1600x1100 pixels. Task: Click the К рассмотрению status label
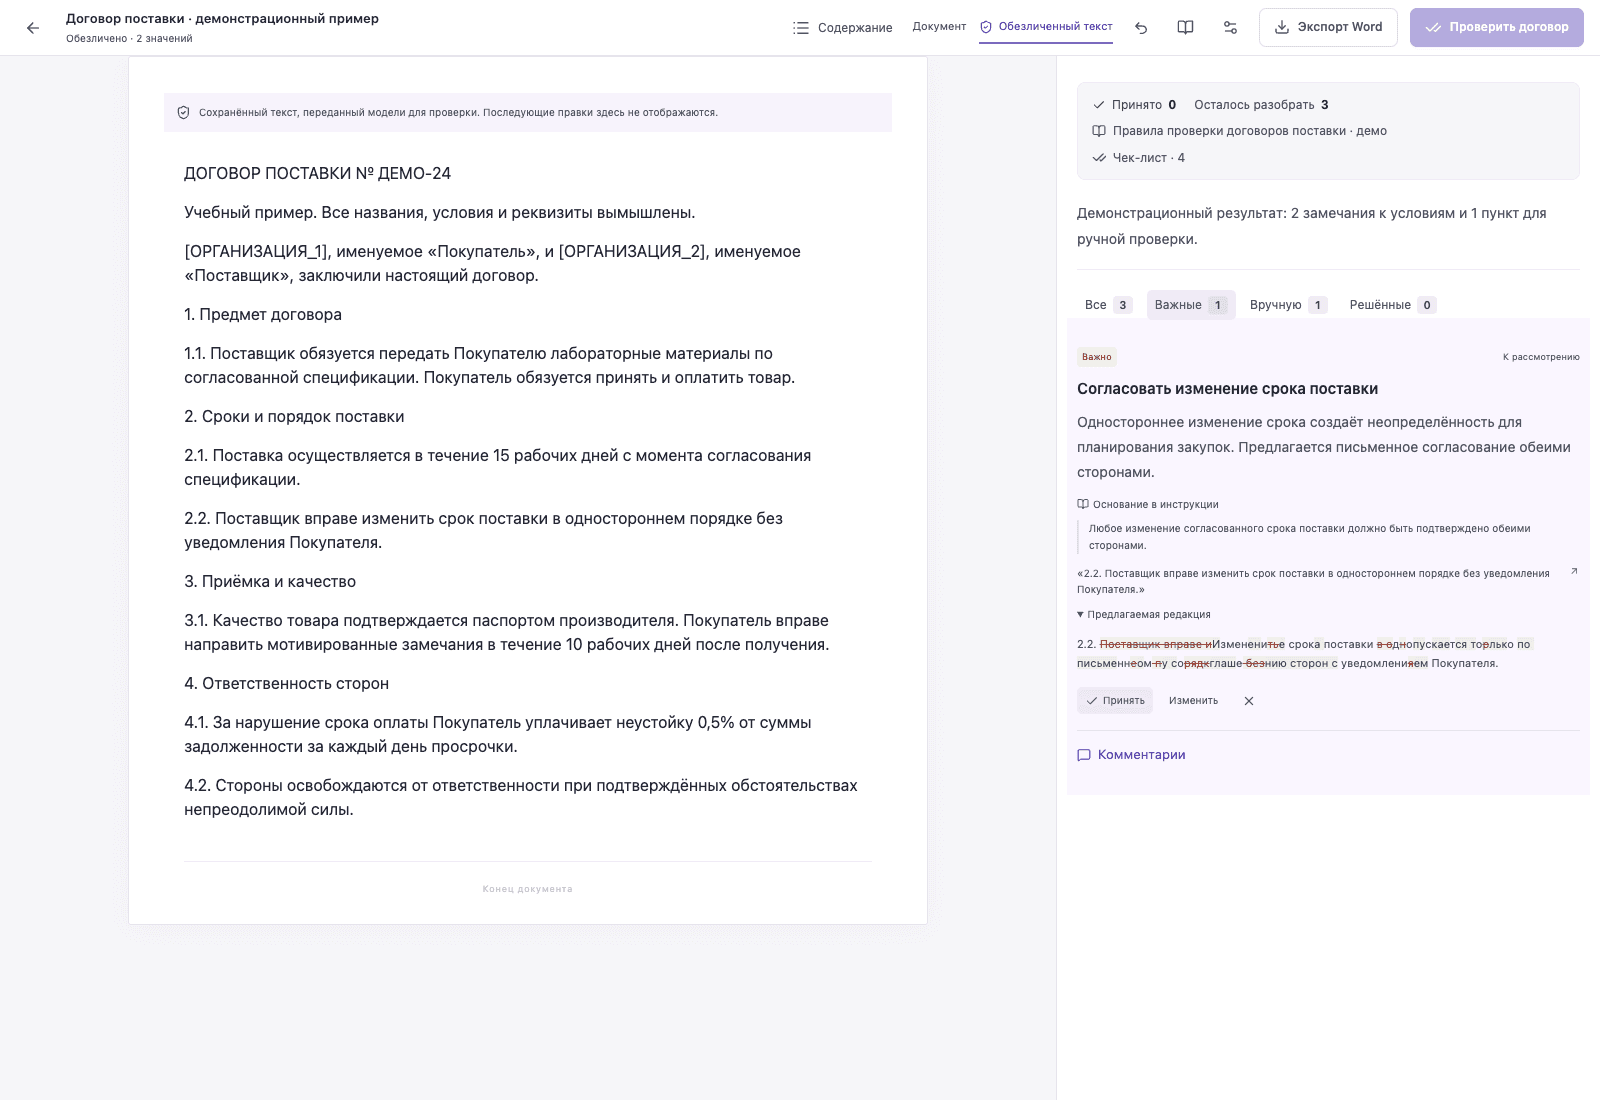click(x=1541, y=357)
